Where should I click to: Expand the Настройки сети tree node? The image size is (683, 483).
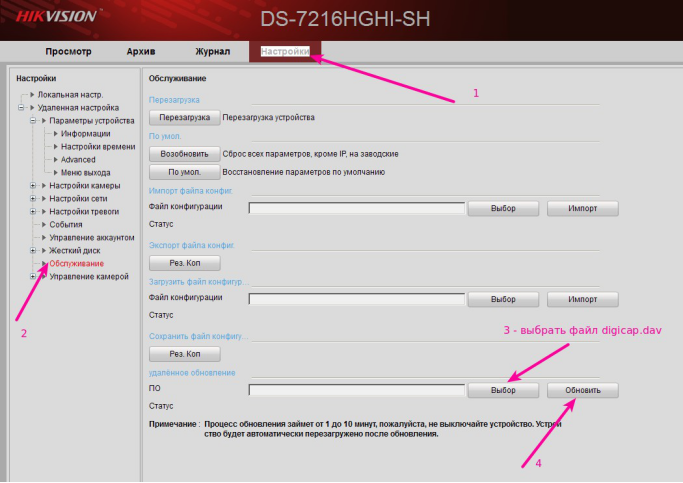[33, 198]
